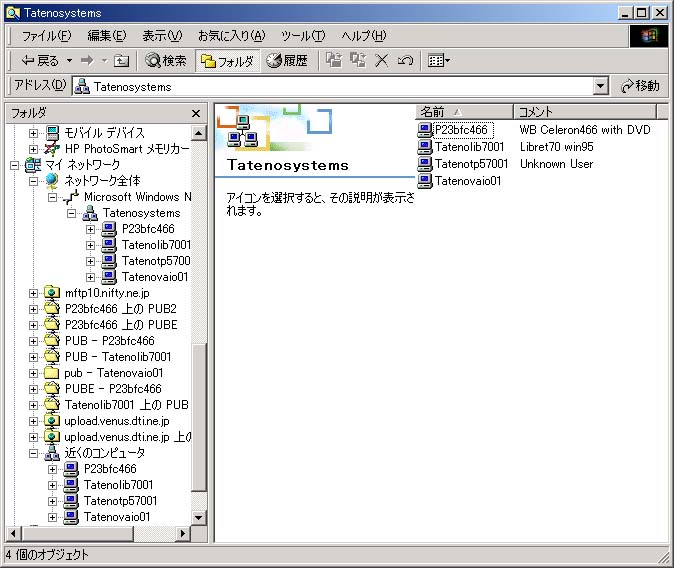Collapse the Tatenosystems tree node
Screen dimensions: 674x568
(72, 213)
